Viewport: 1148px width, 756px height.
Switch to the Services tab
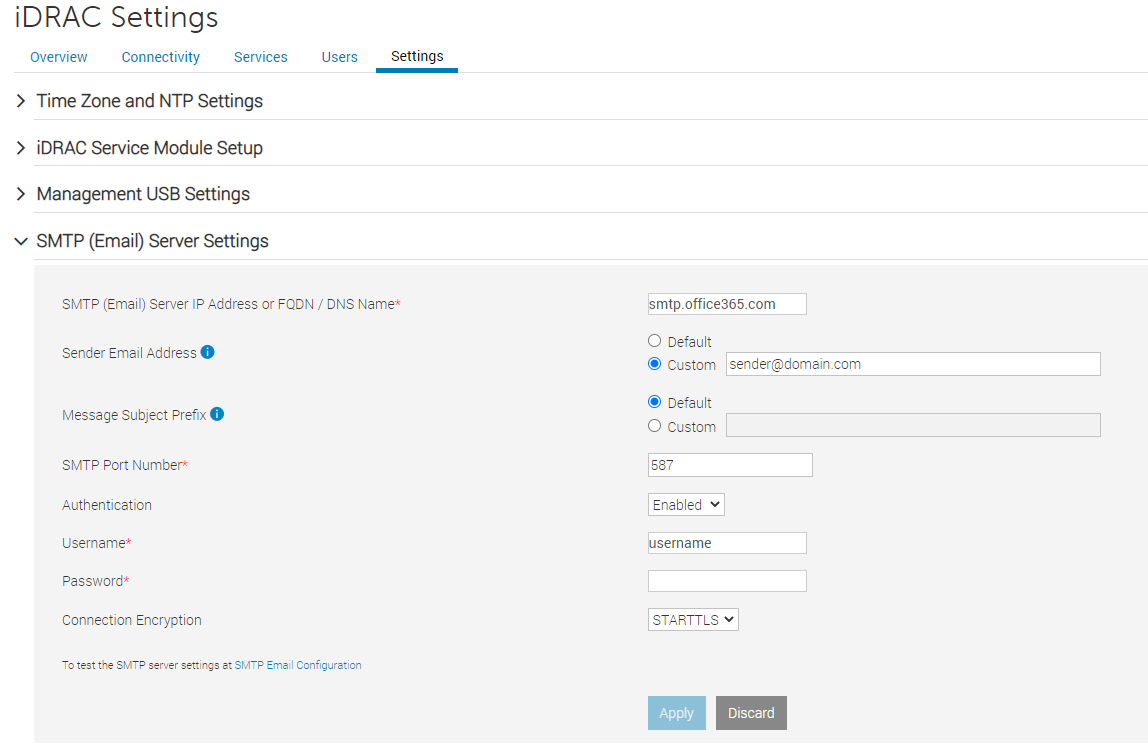click(260, 57)
